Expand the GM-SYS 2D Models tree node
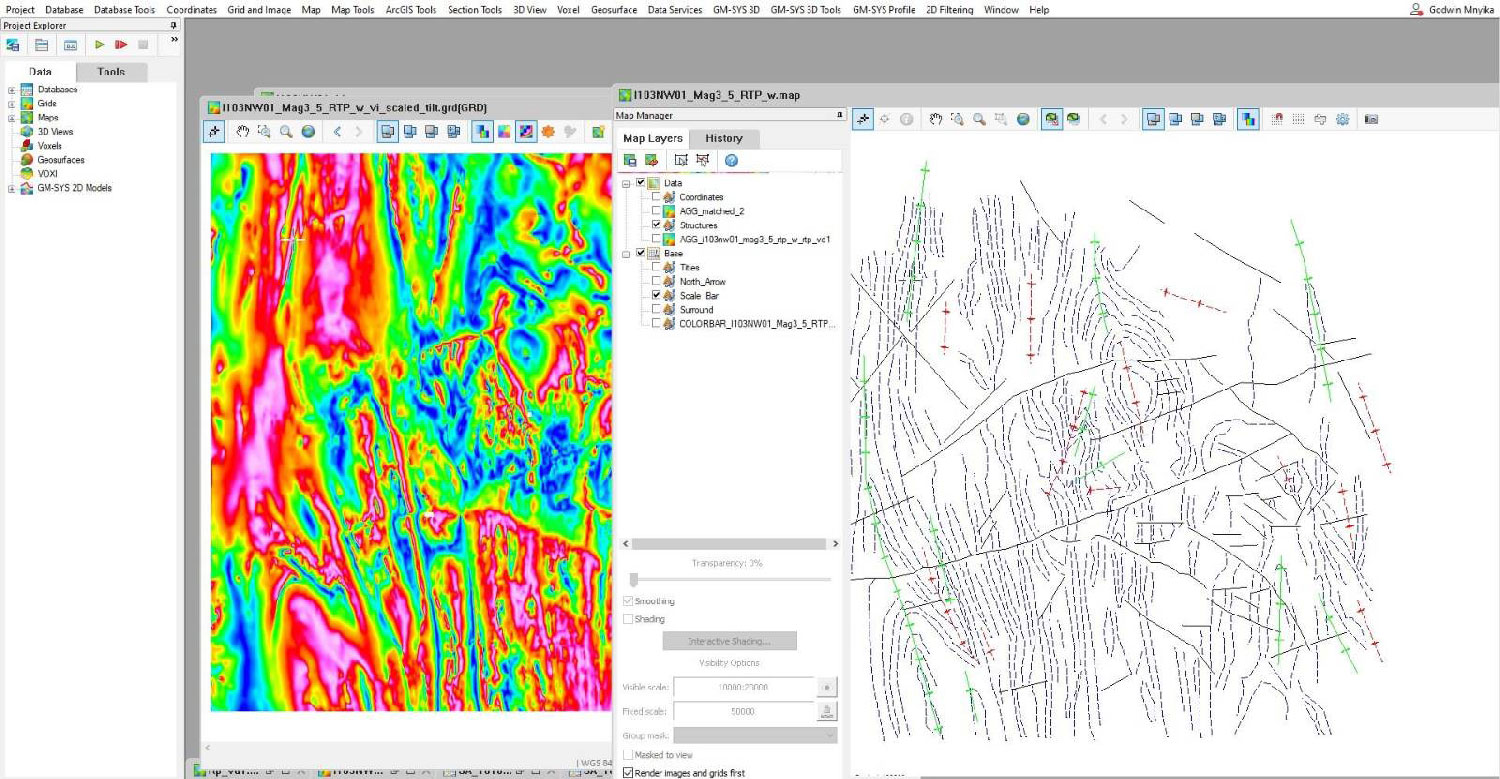The height and width of the screenshot is (779, 1500). coord(12,188)
